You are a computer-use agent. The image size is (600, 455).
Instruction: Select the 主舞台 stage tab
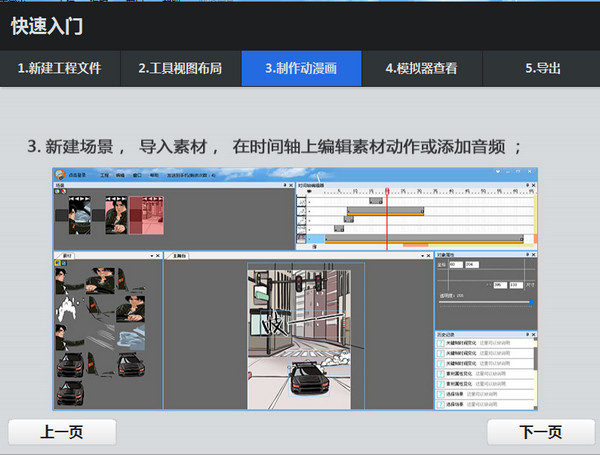pyautogui.click(x=182, y=257)
